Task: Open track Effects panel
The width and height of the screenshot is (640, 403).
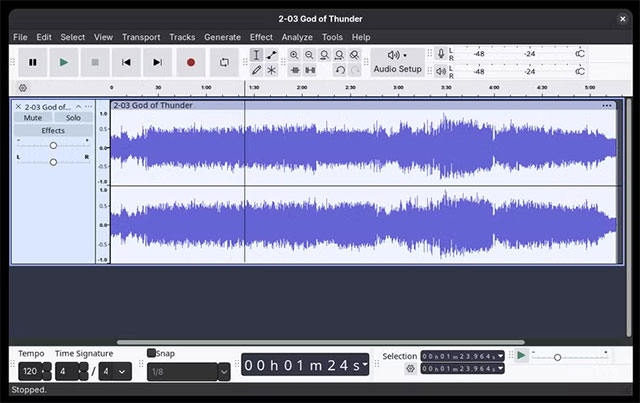Action: tap(53, 131)
